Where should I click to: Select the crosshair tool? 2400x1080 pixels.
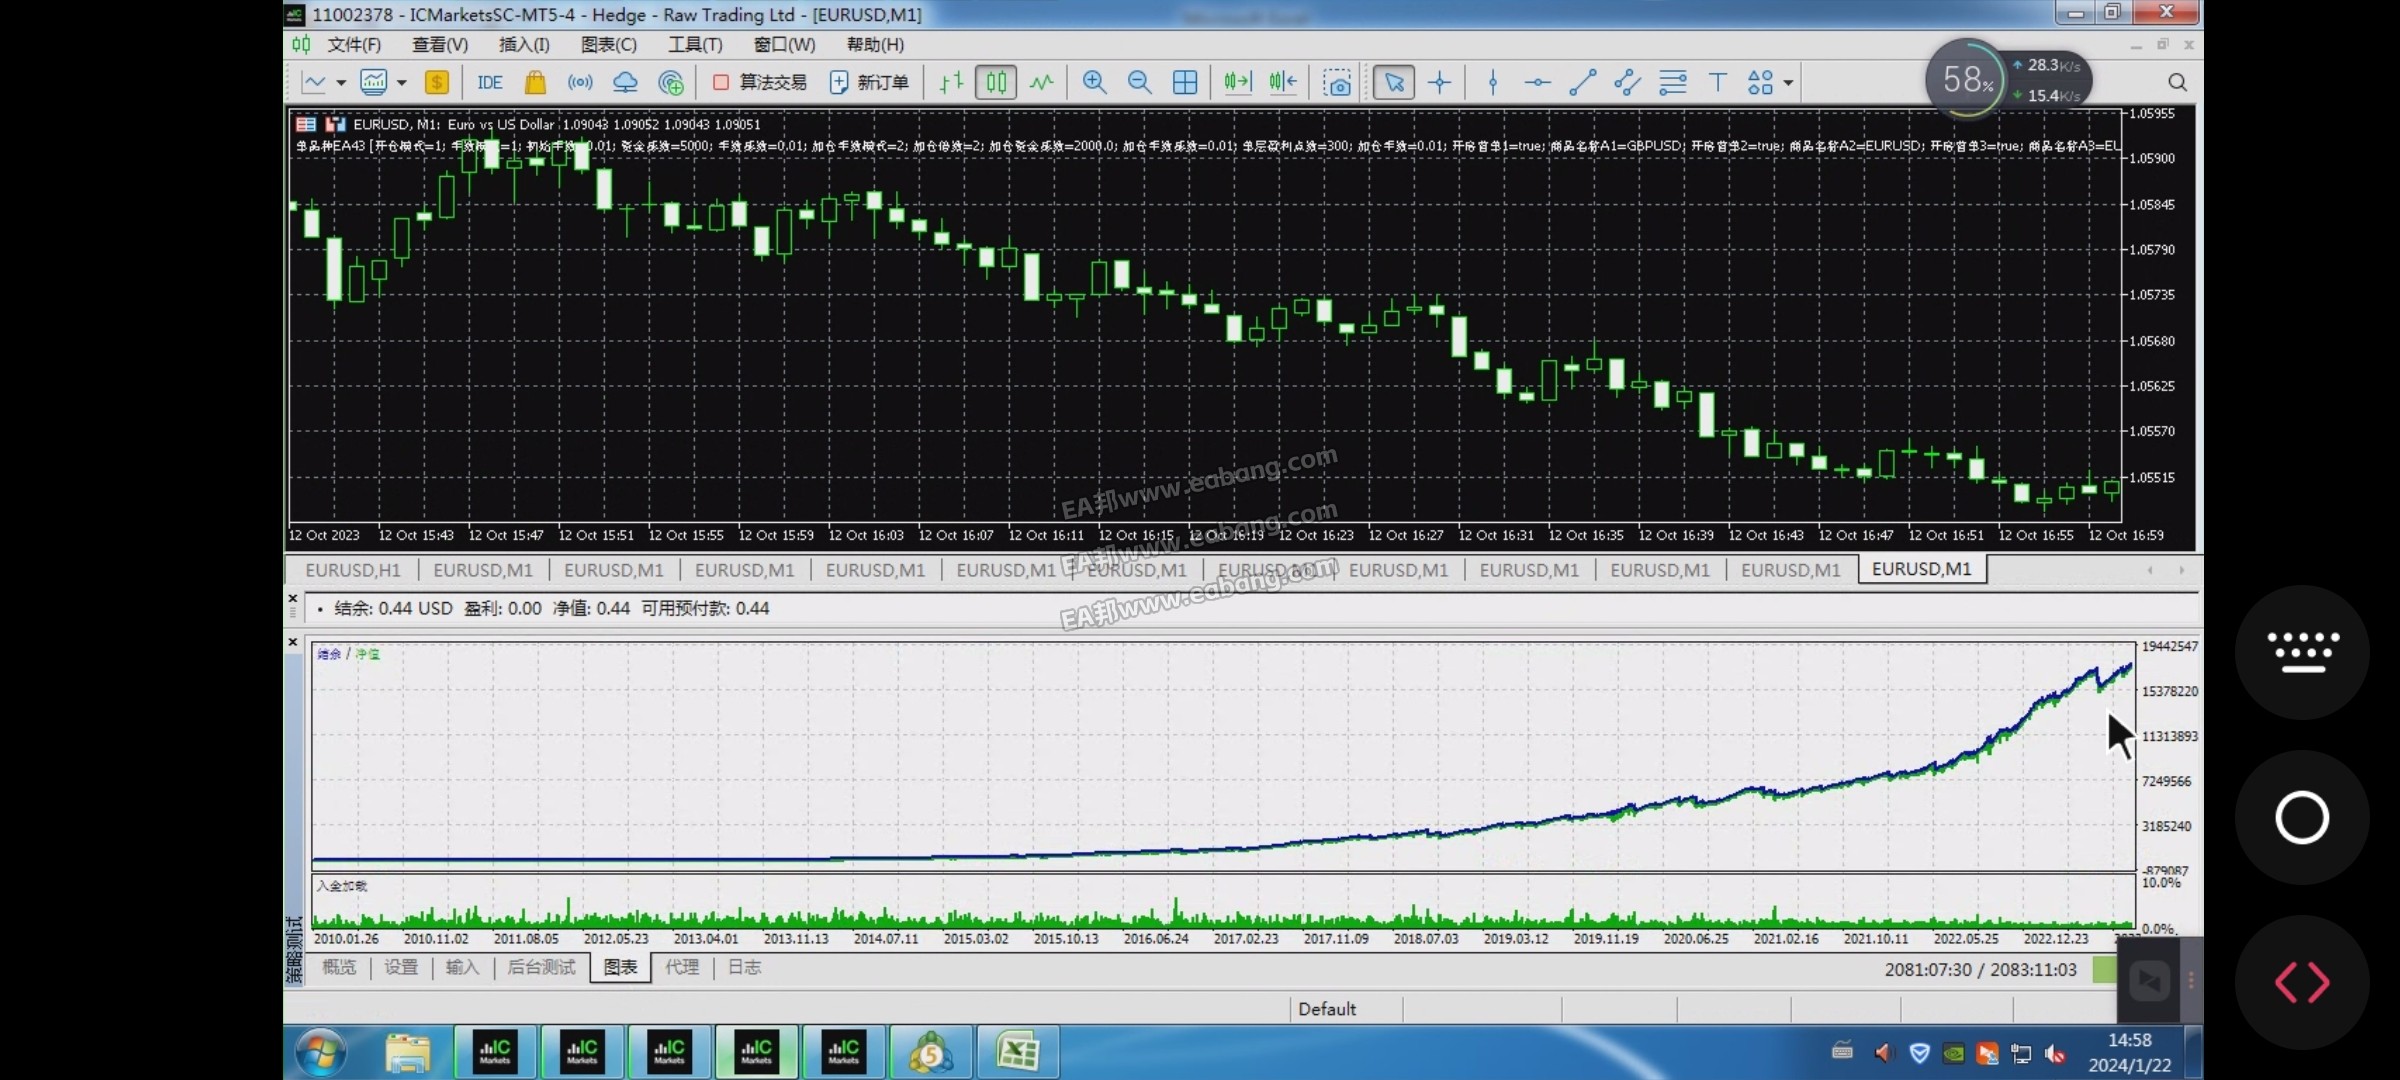tap(1439, 82)
